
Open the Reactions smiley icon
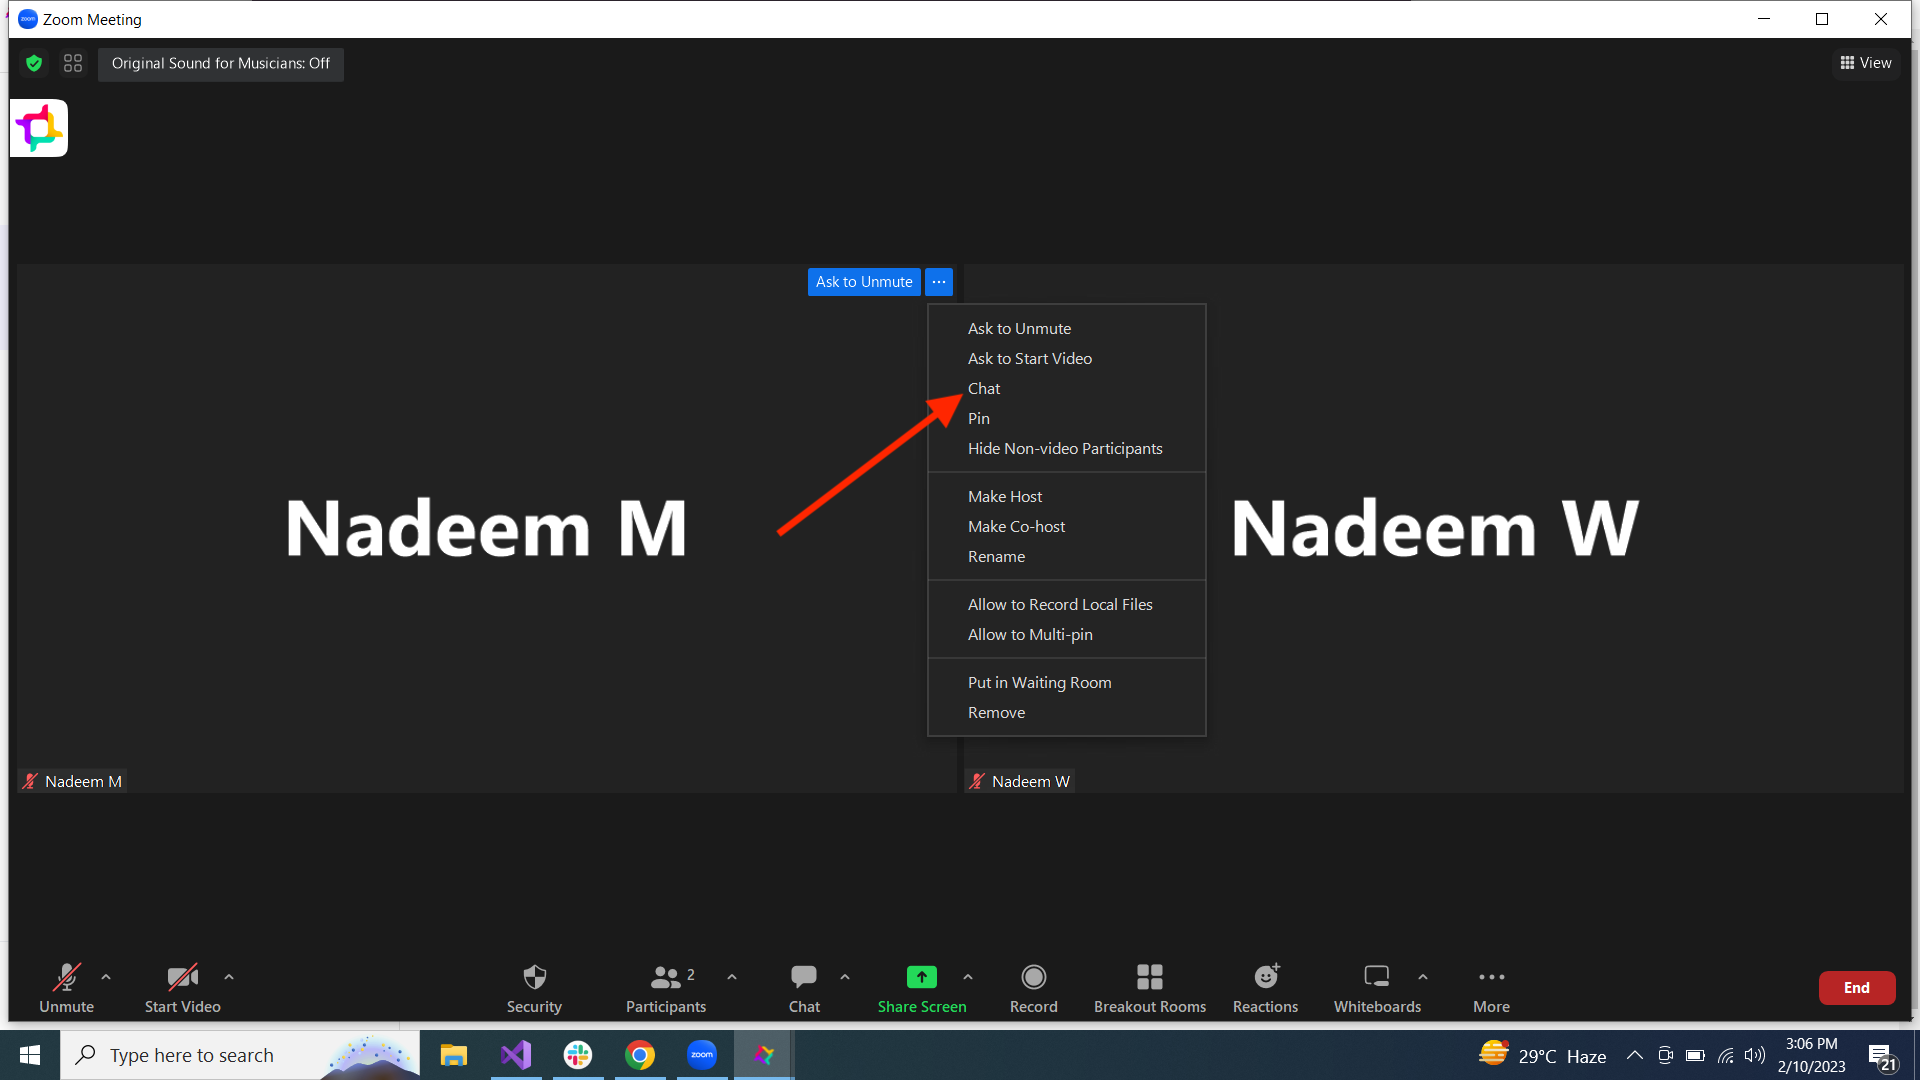click(x=1265, y=977)
